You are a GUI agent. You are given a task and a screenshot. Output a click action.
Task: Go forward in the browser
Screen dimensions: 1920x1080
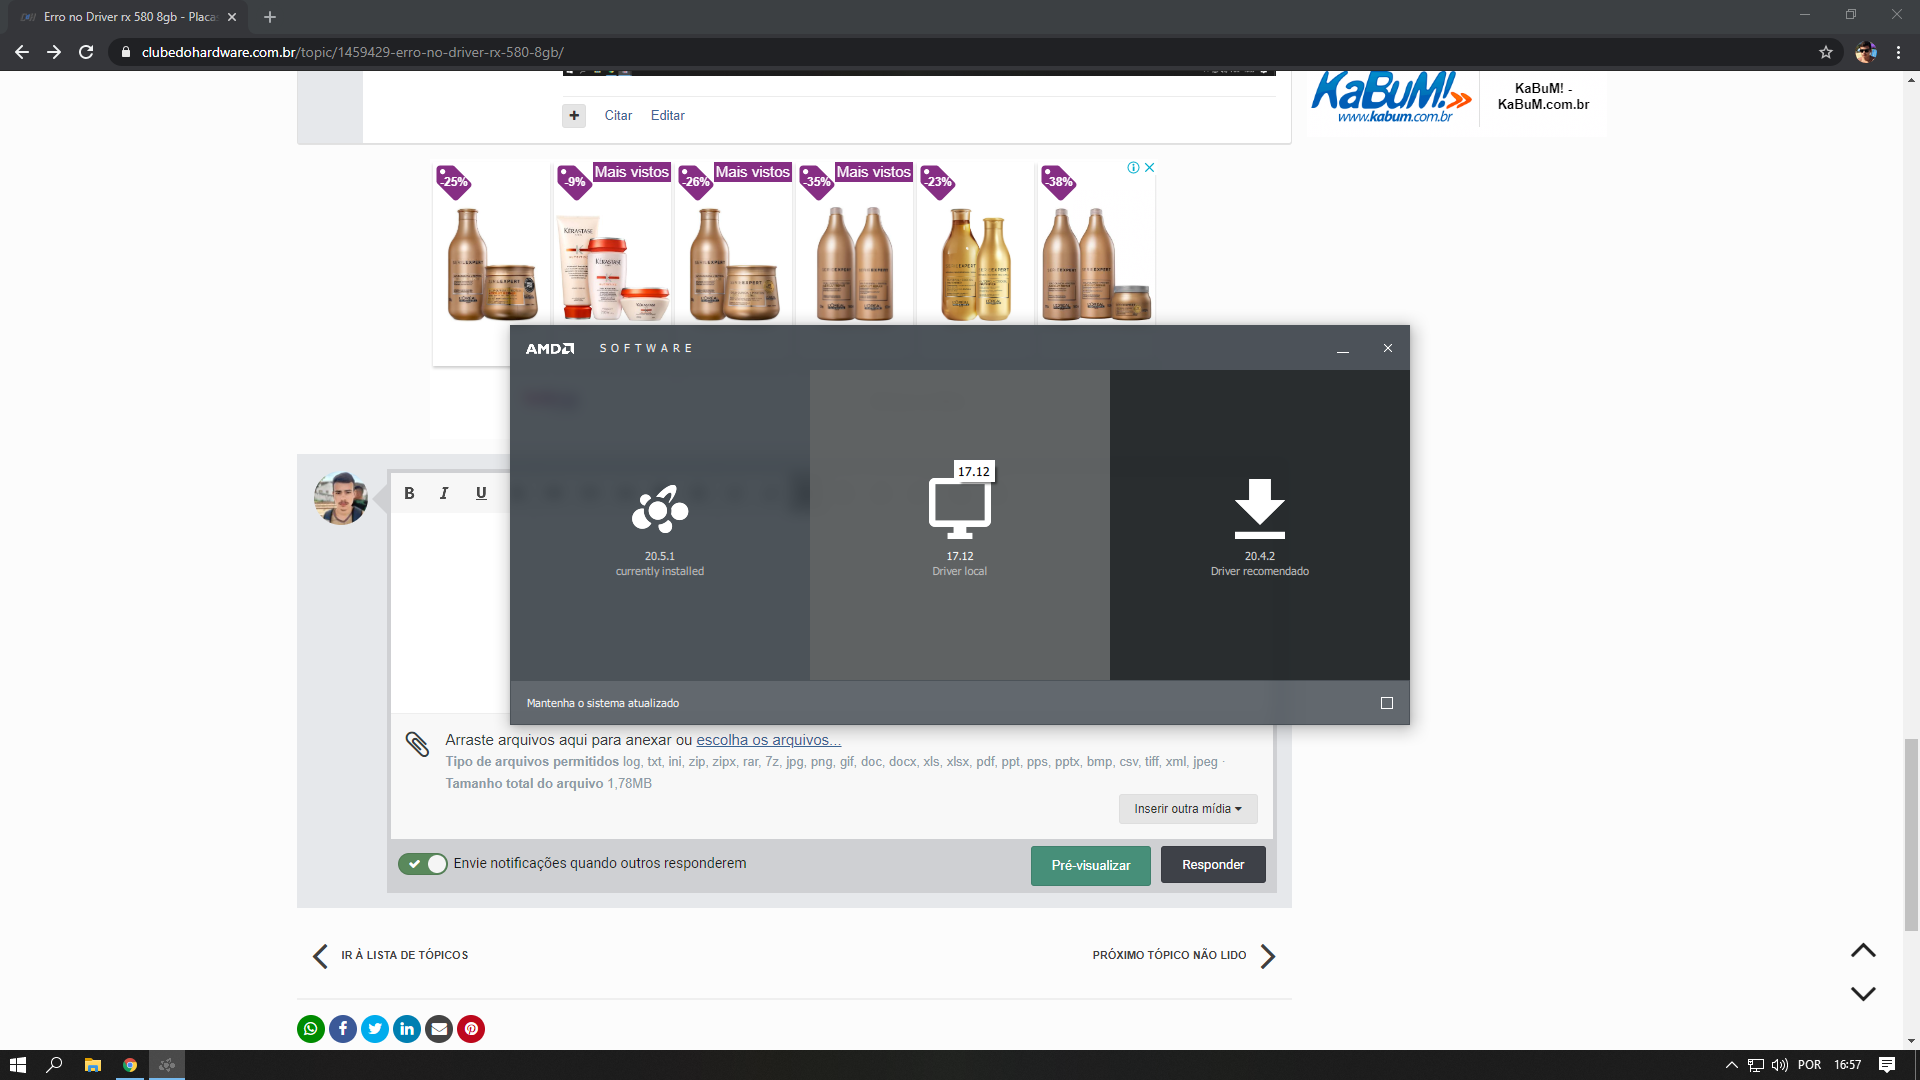[x=54, y=52]
